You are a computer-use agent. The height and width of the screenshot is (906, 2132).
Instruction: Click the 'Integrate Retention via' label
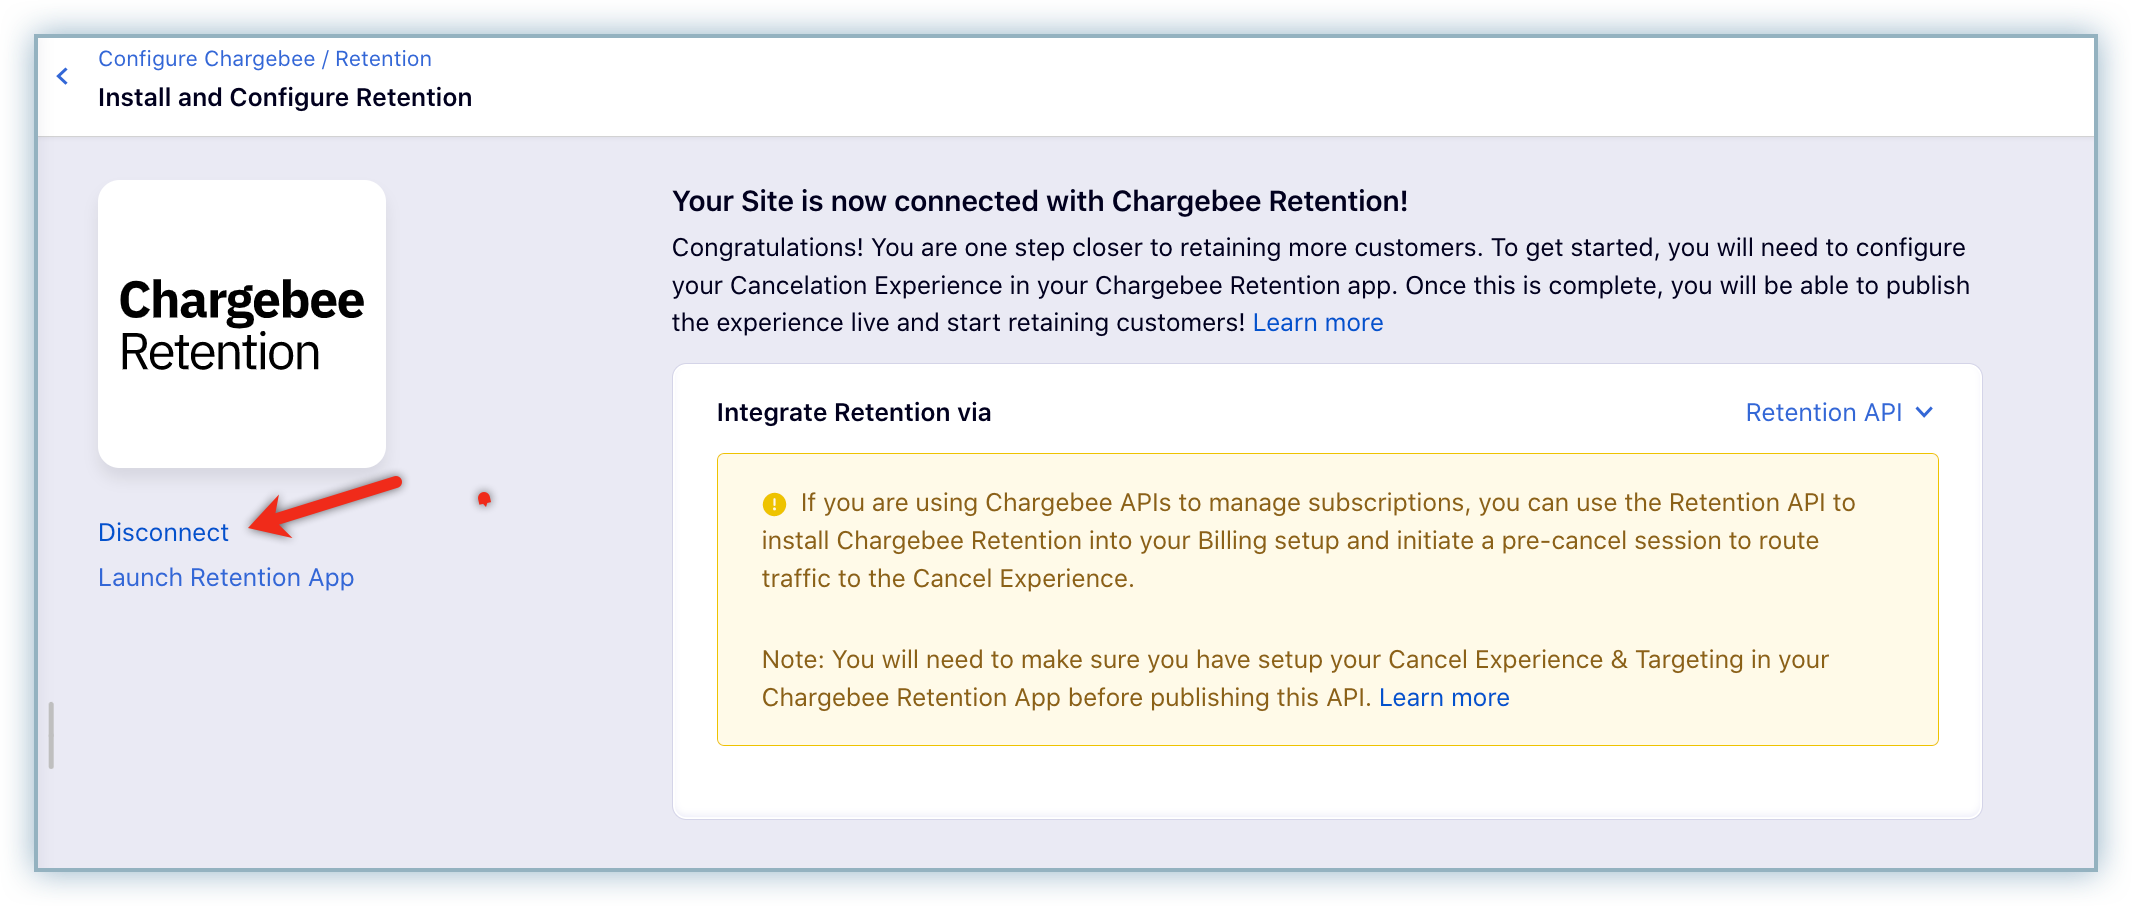854,413
